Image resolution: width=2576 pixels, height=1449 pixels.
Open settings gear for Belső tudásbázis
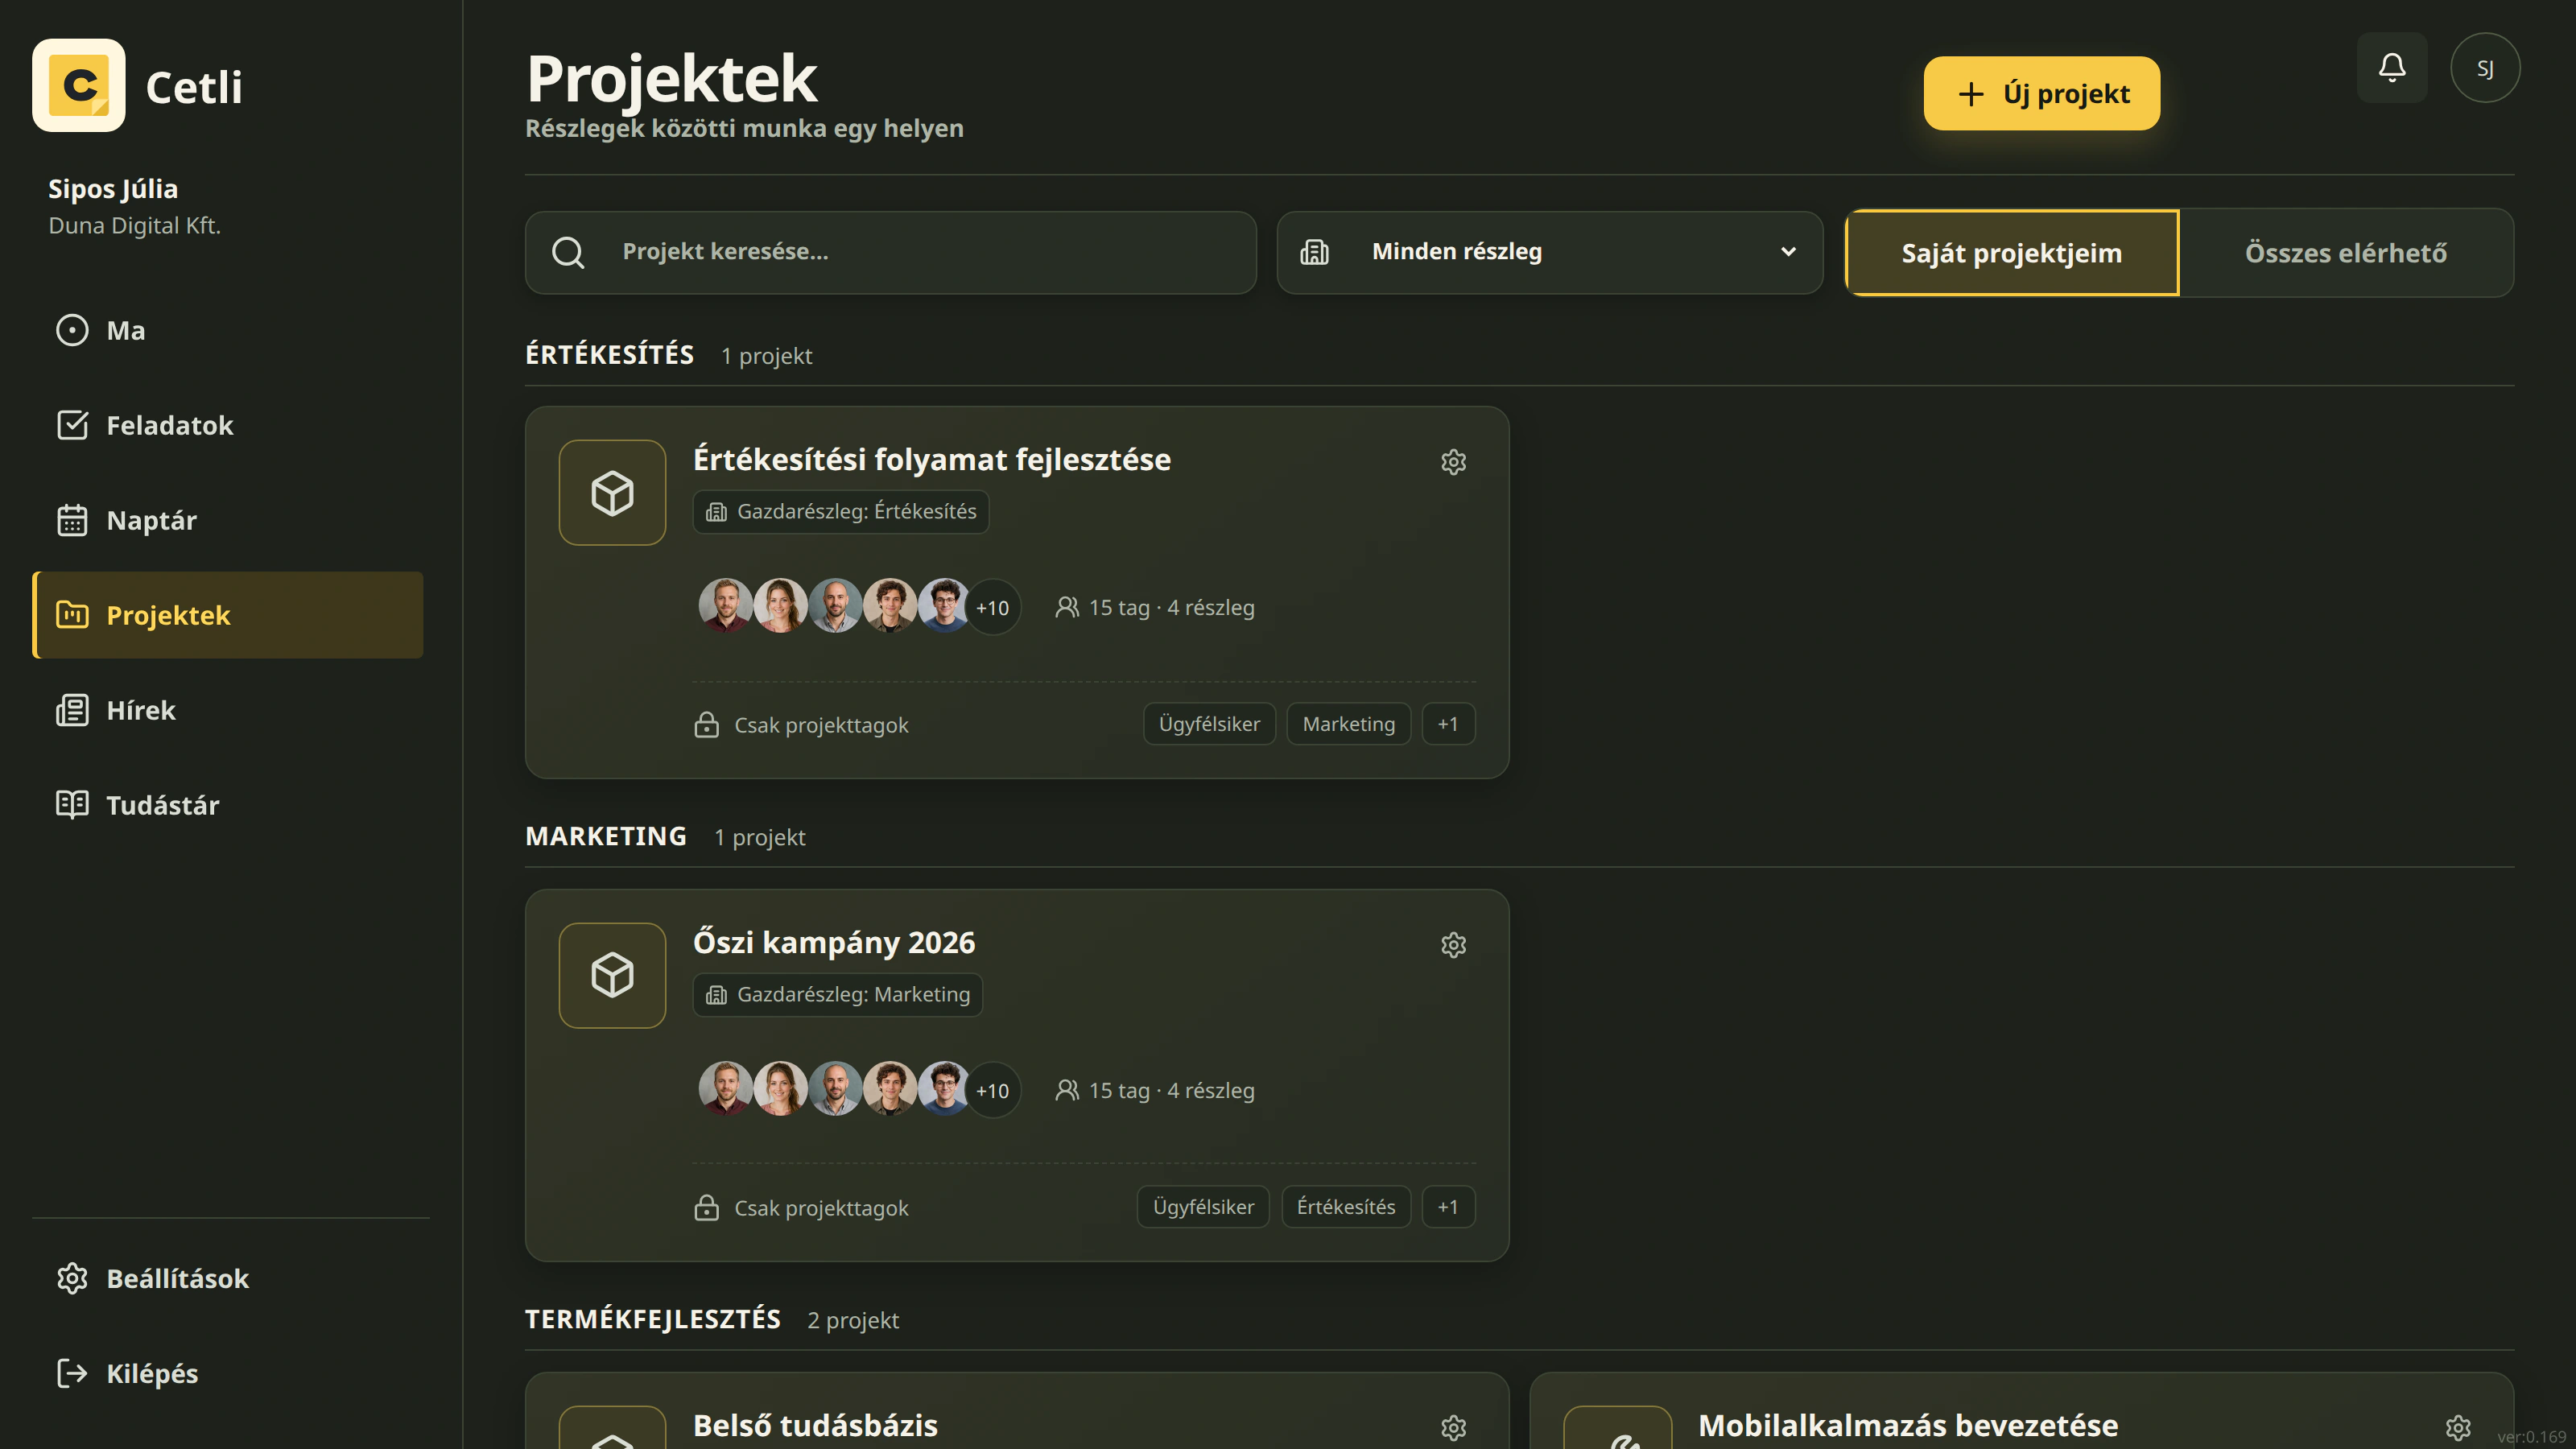click(x=1453, y=1427)
